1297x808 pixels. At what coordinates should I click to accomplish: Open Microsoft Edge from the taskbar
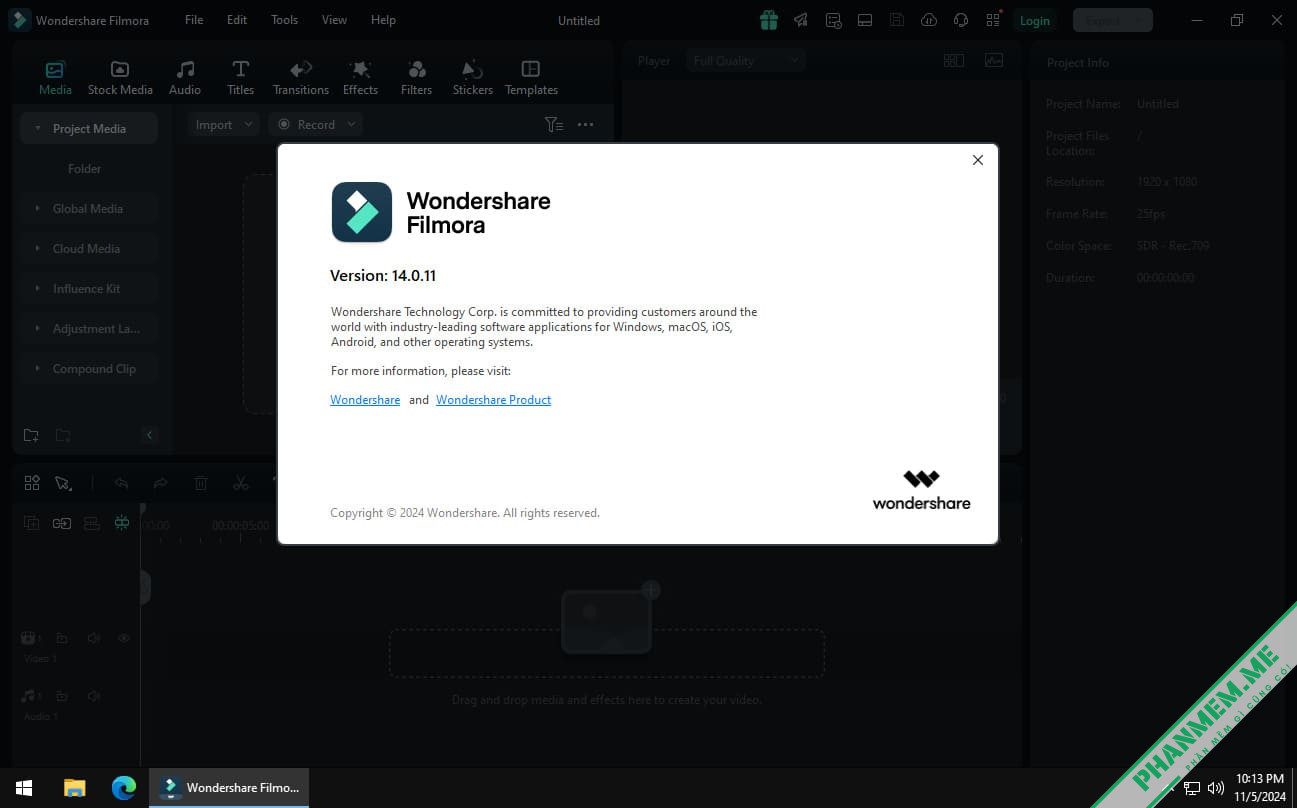click(x=124, y=788)
